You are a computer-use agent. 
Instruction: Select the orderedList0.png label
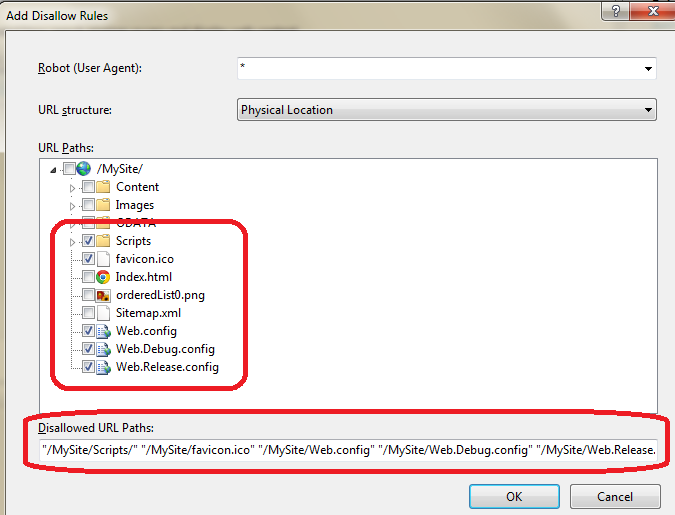[160, 295]
